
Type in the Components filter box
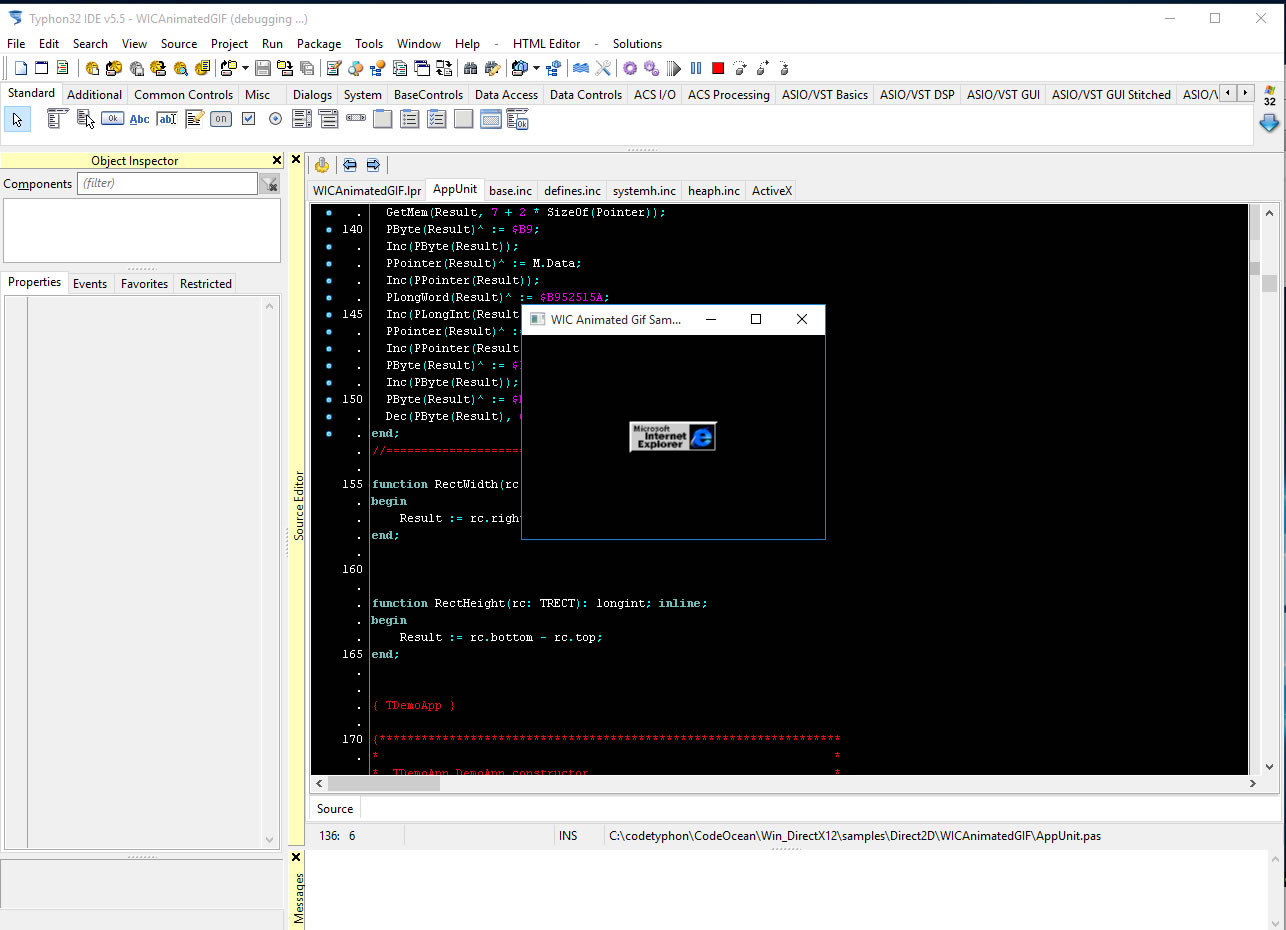tap(167, 184)
